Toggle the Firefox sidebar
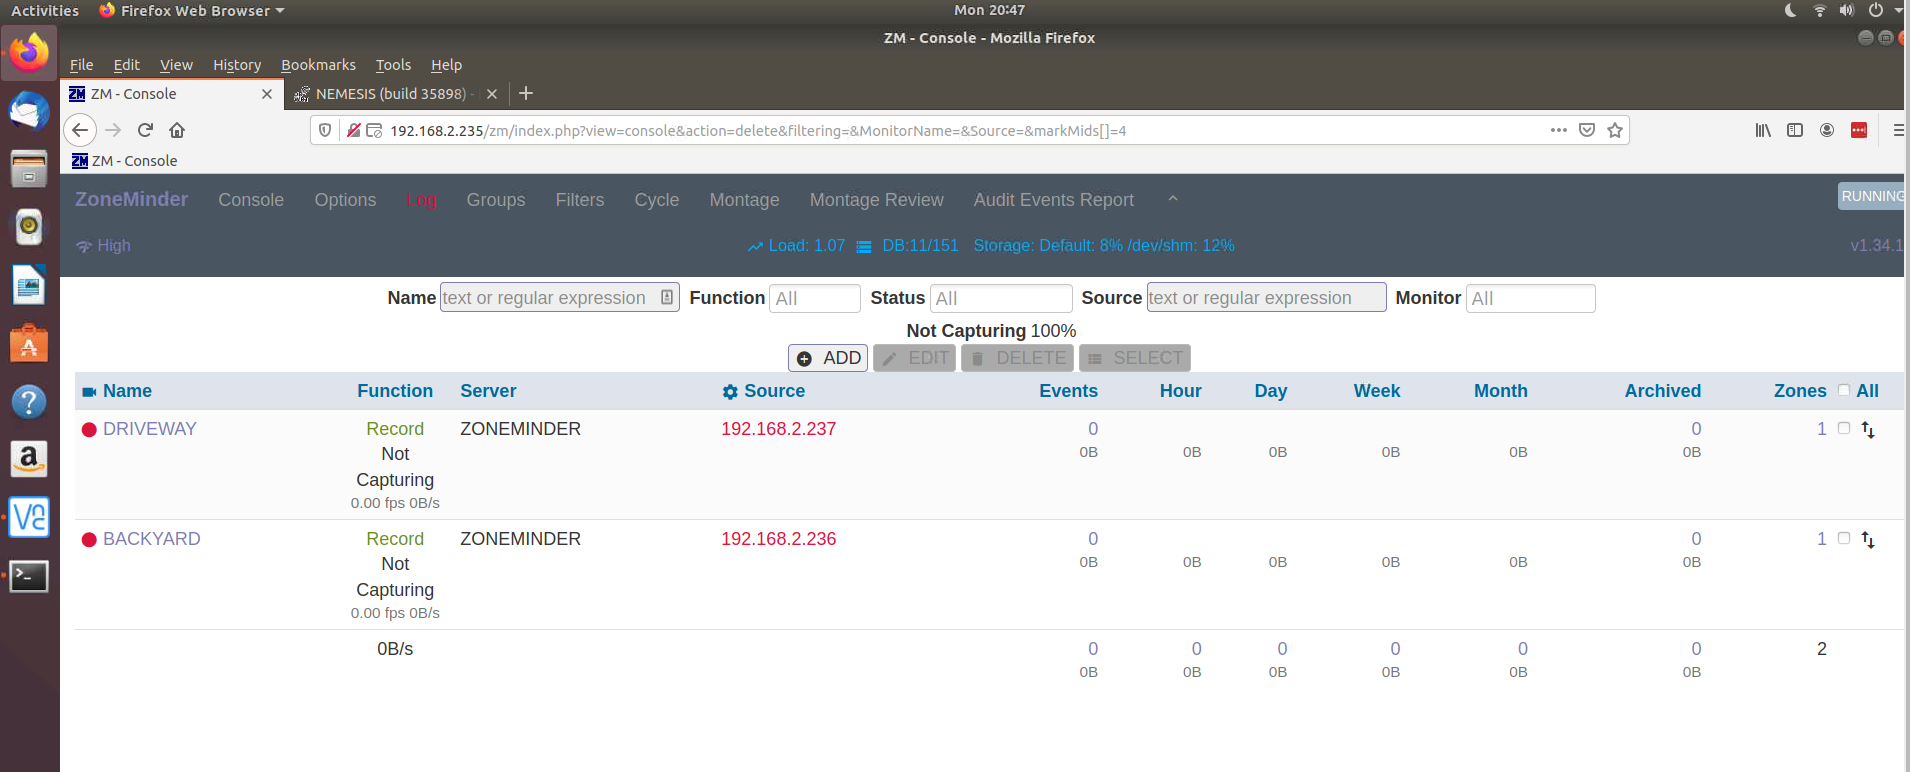 (1795, 130)
